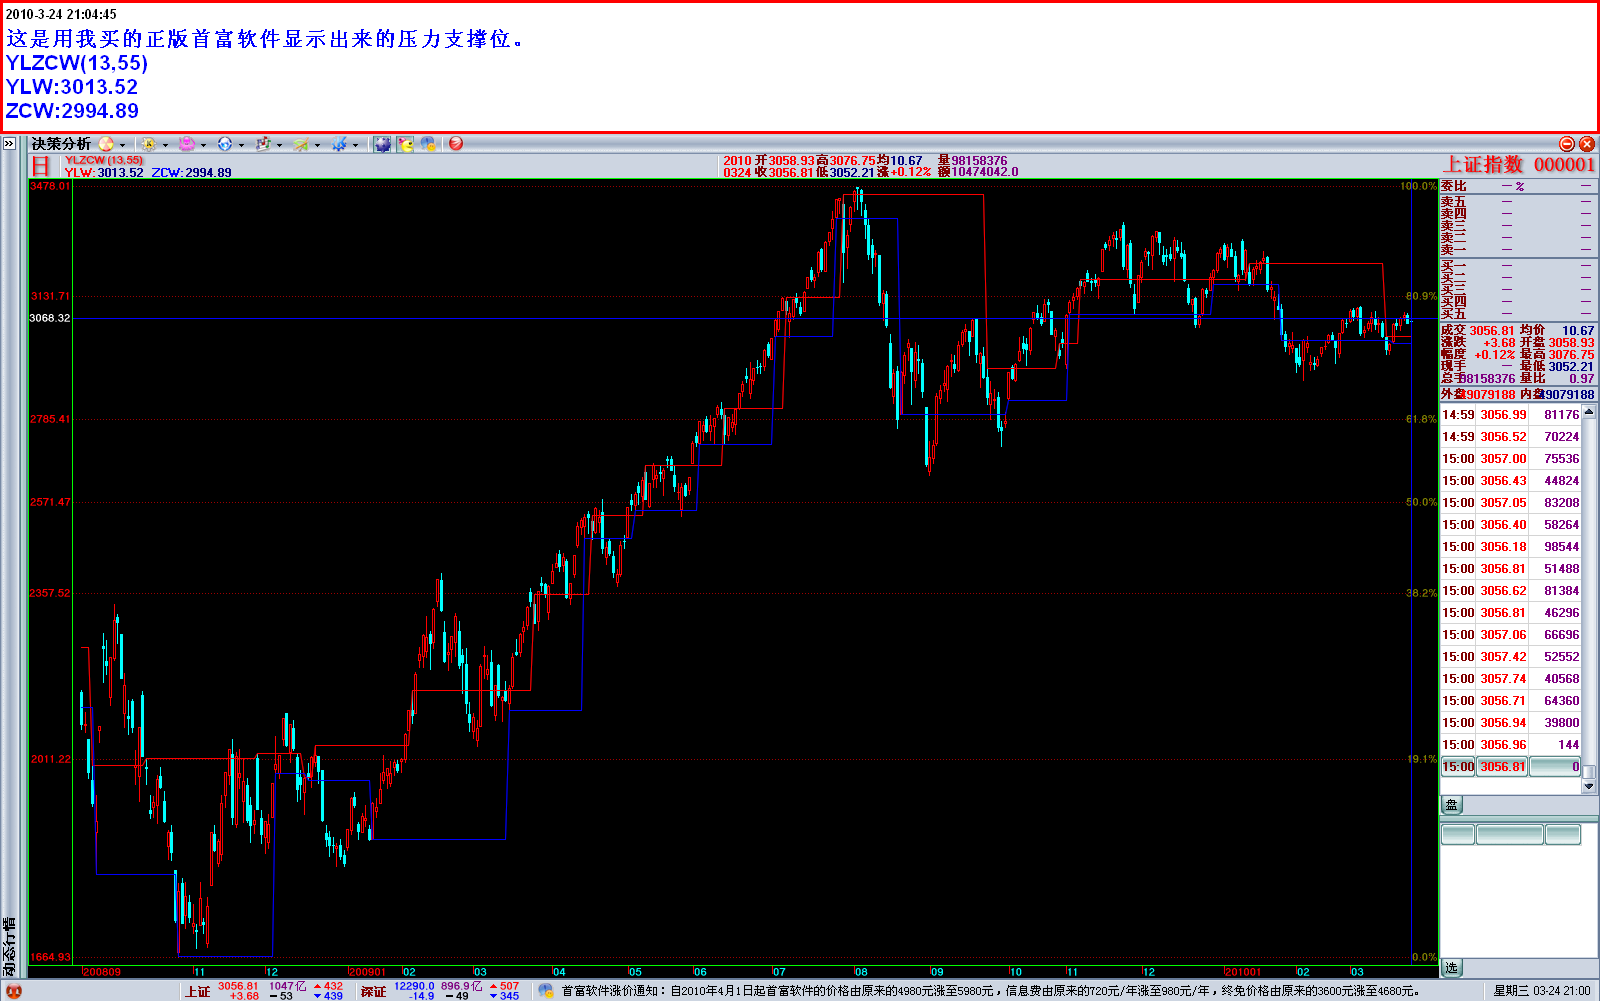This screenshot has height=1001, width=1600.
Task: Click the 201001 timeline marker
Action: pos(1243,972)
